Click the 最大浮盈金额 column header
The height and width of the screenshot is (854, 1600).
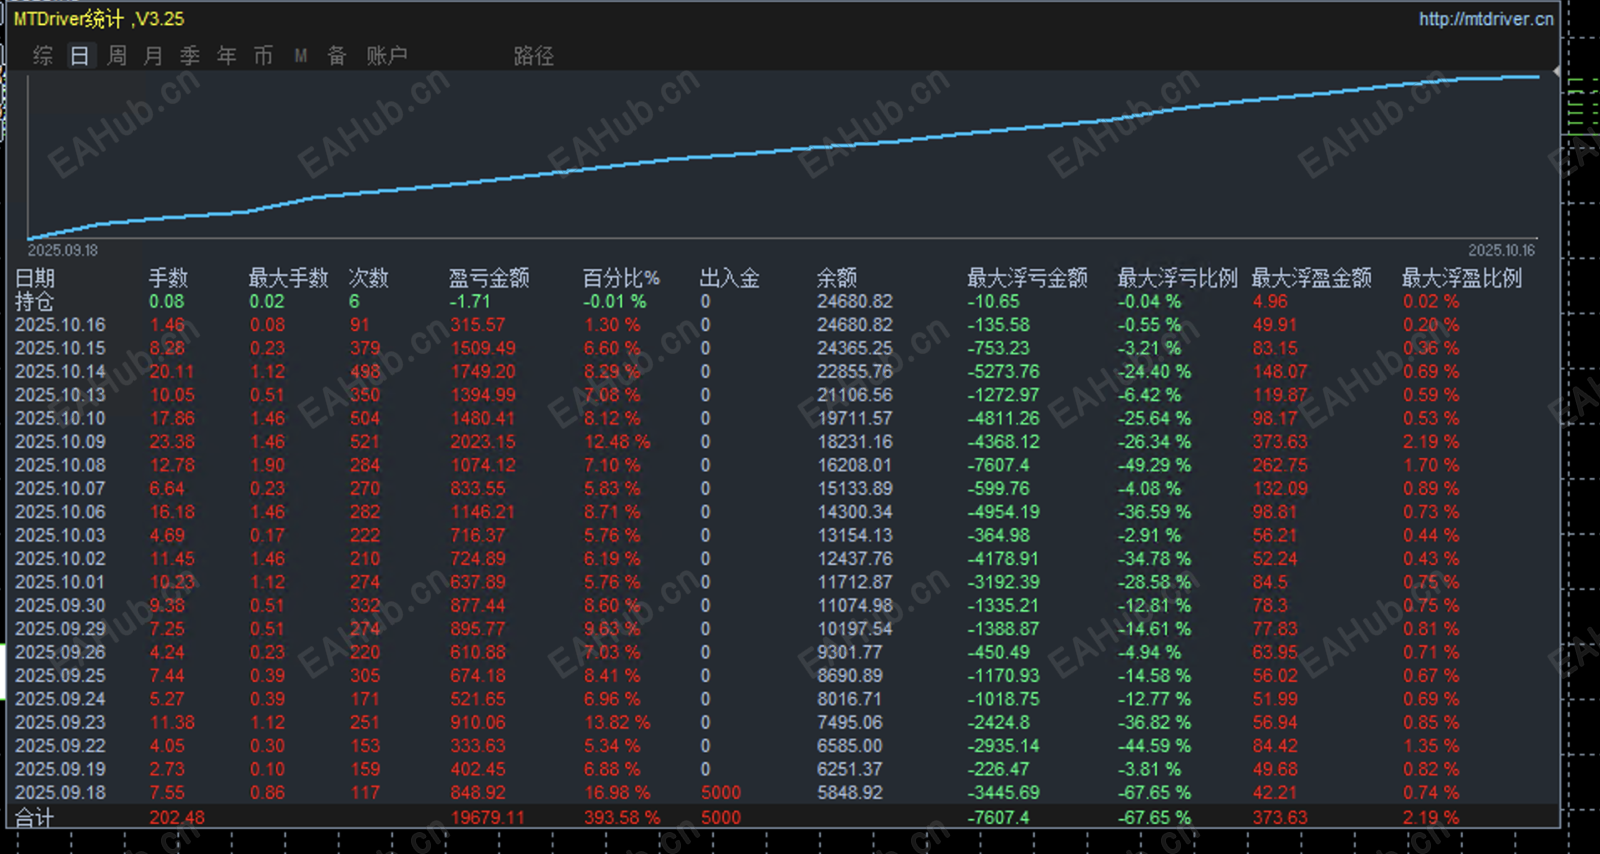pyautogui.click(x=1311, y=278)
